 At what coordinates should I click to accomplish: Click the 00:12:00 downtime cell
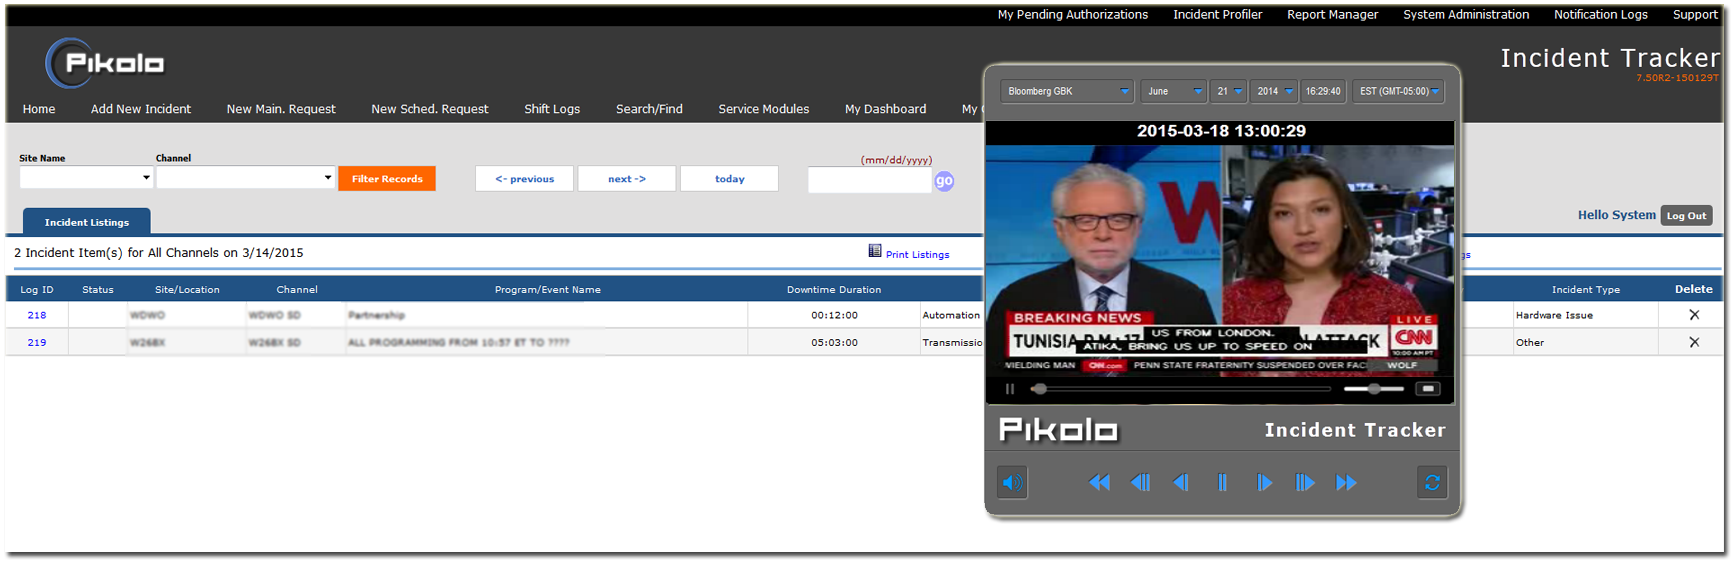click(834, 315)
